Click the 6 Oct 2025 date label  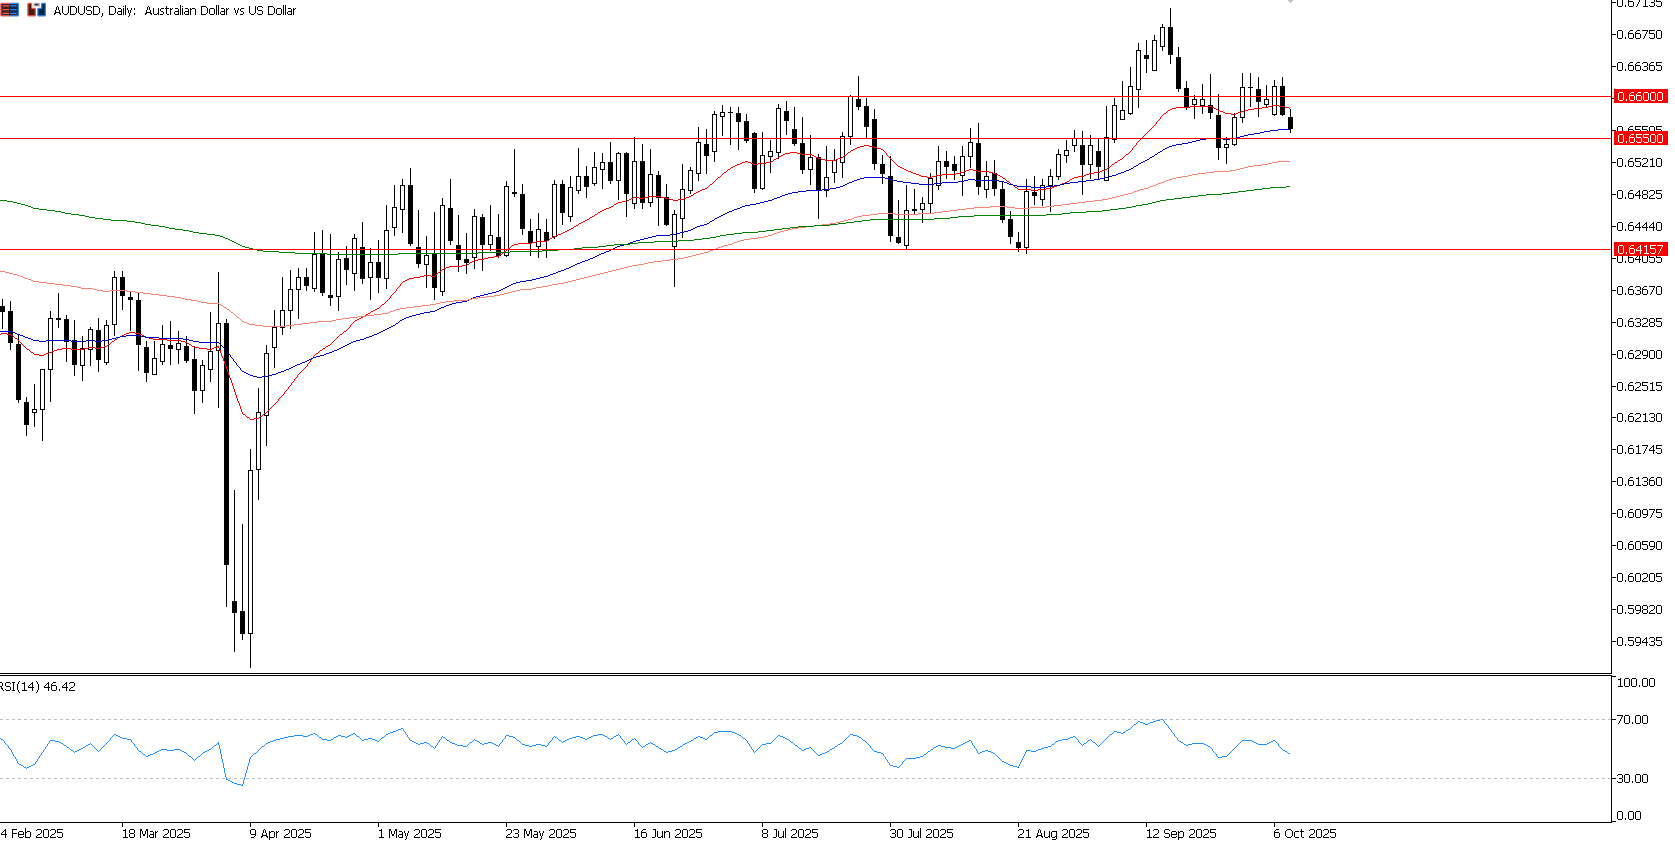pyautogui.click(x=1304, y=833)
